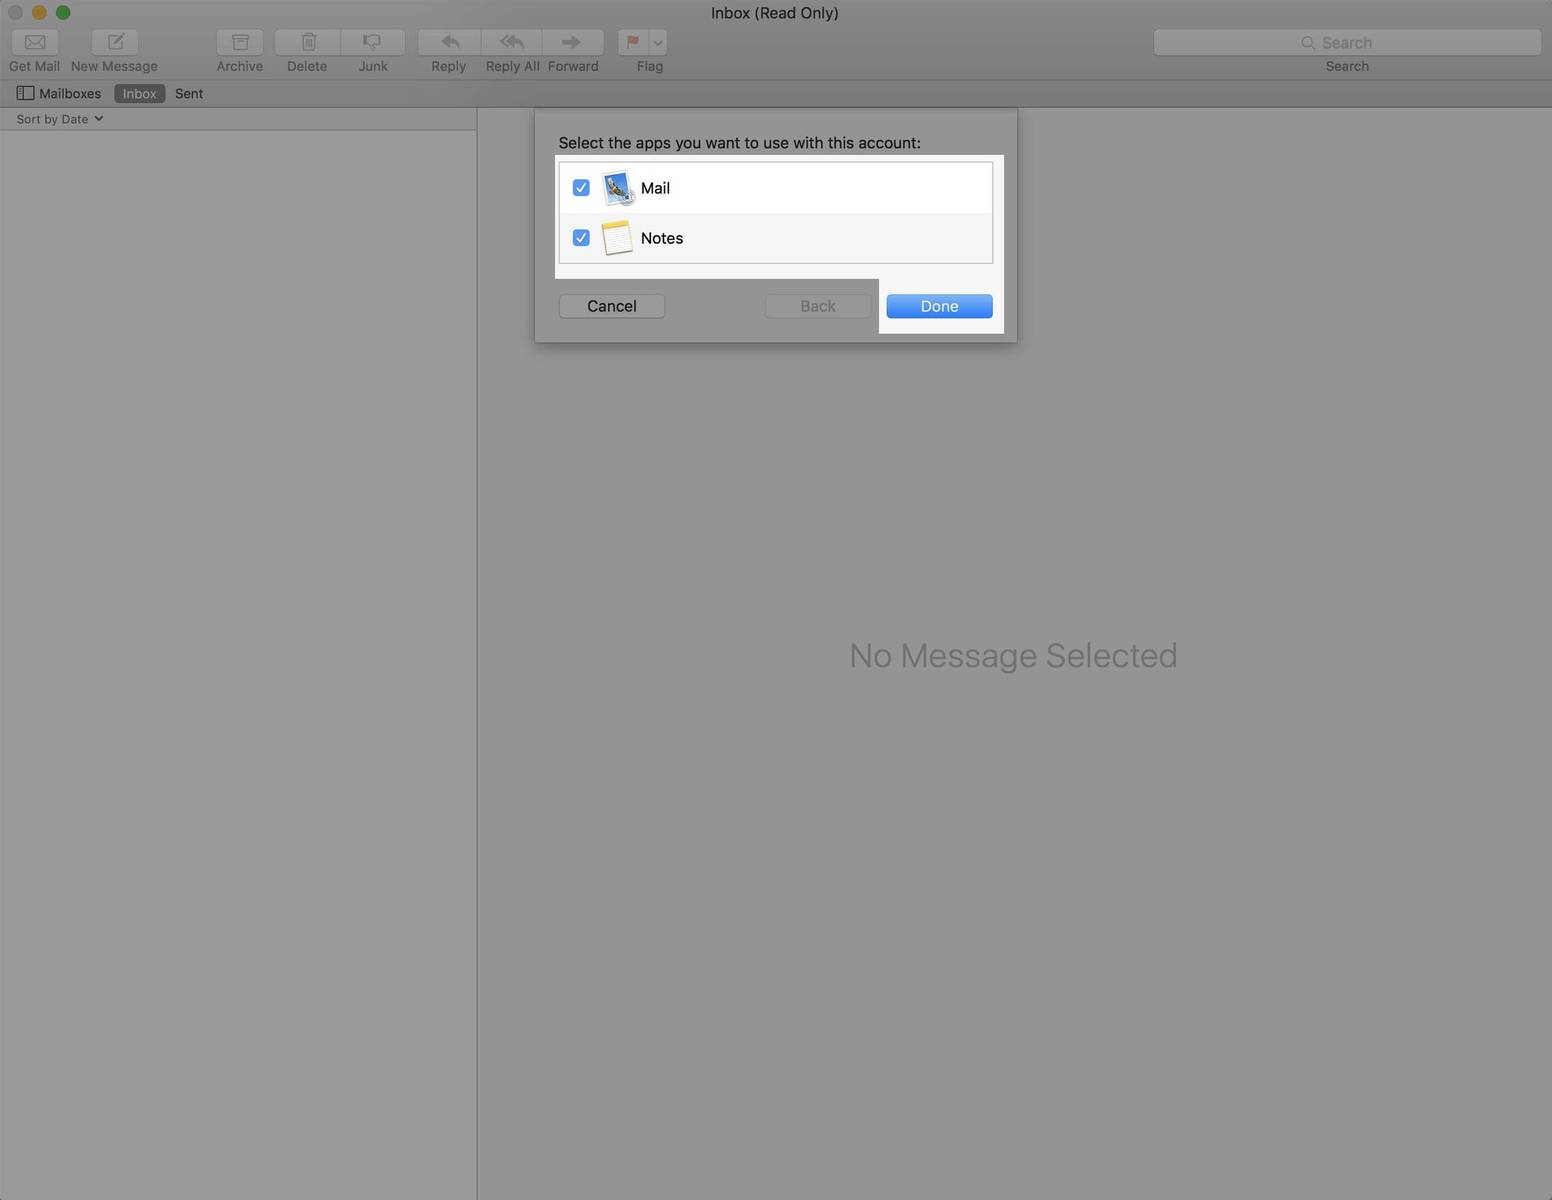Image resolution: width=1552 pixels, height=1200 pixels.
Task: Toggle the Mailboxes sidebar button
Action: (59, 93)
